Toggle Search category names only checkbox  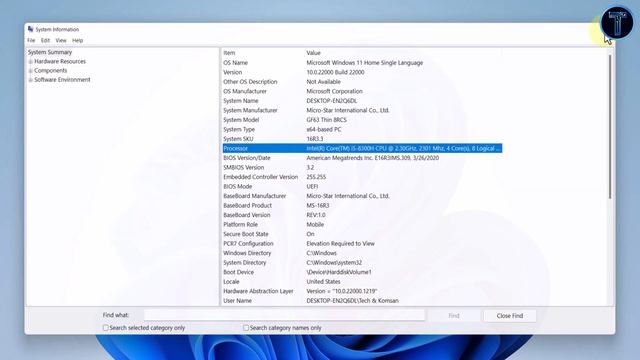point(246,328)
